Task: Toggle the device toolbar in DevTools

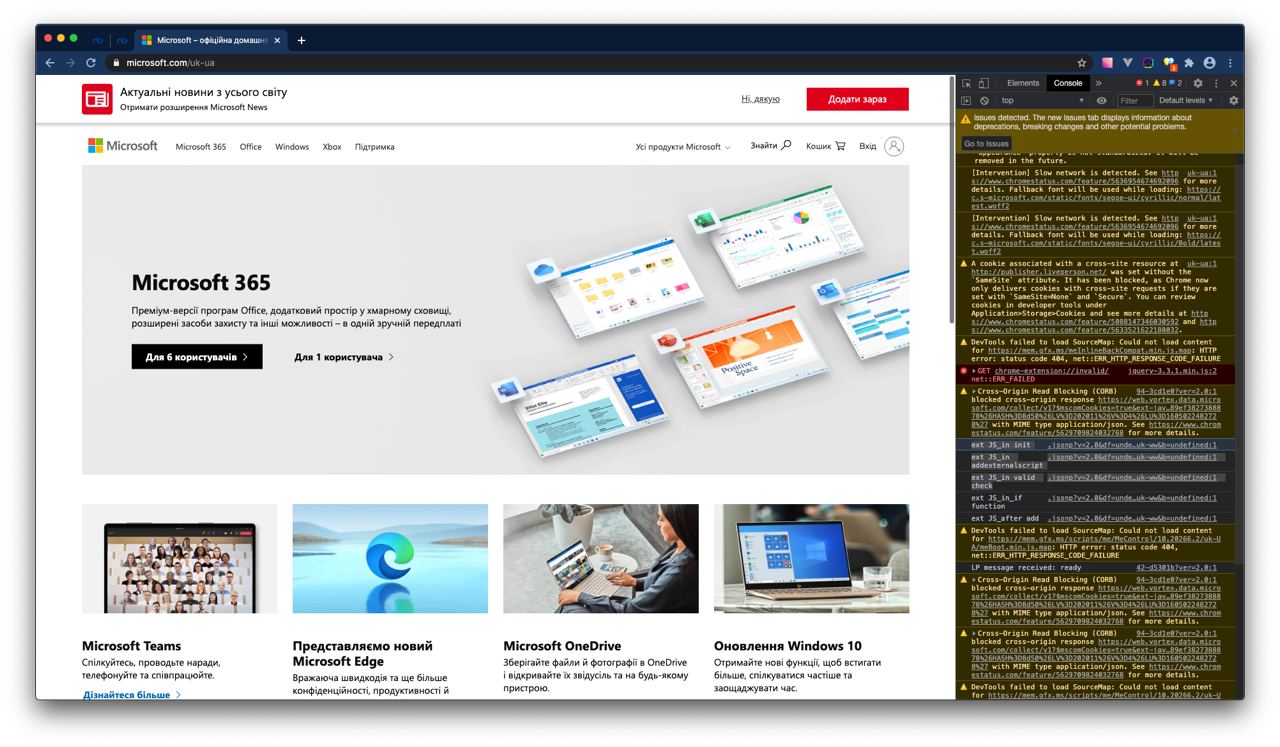Action: (984, 84)
